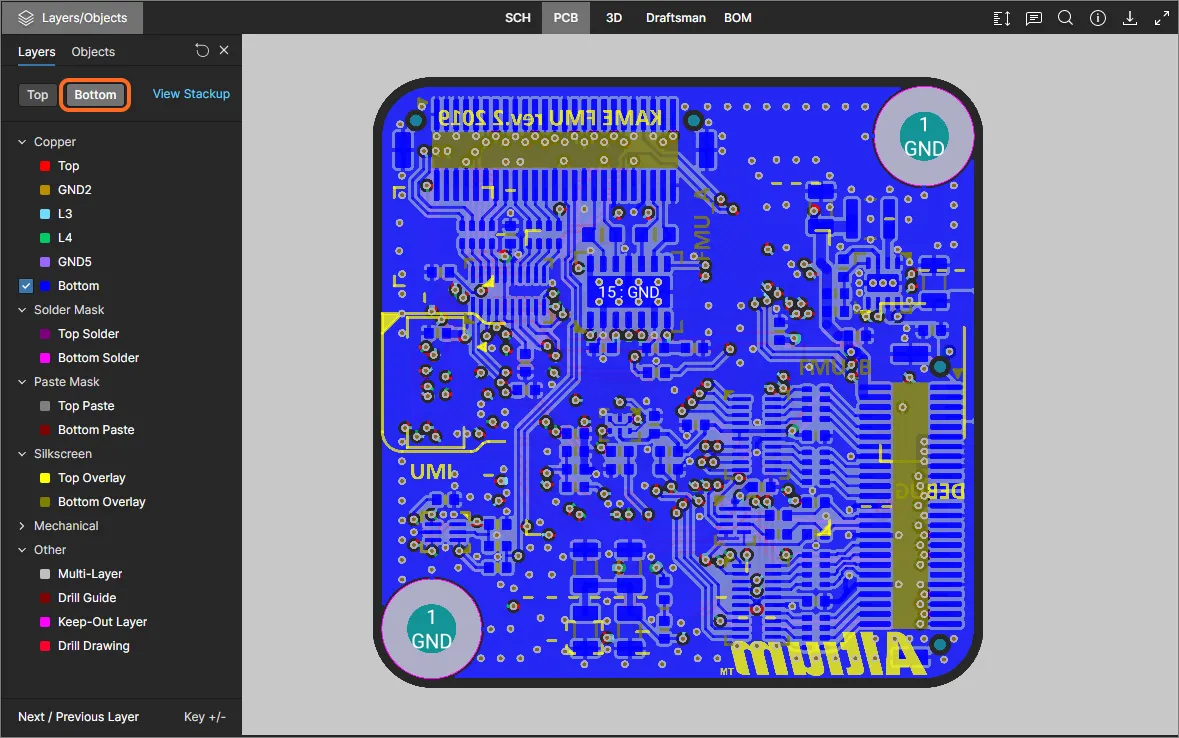Click the green L4 layer swatch

click(x=45, y=238)
